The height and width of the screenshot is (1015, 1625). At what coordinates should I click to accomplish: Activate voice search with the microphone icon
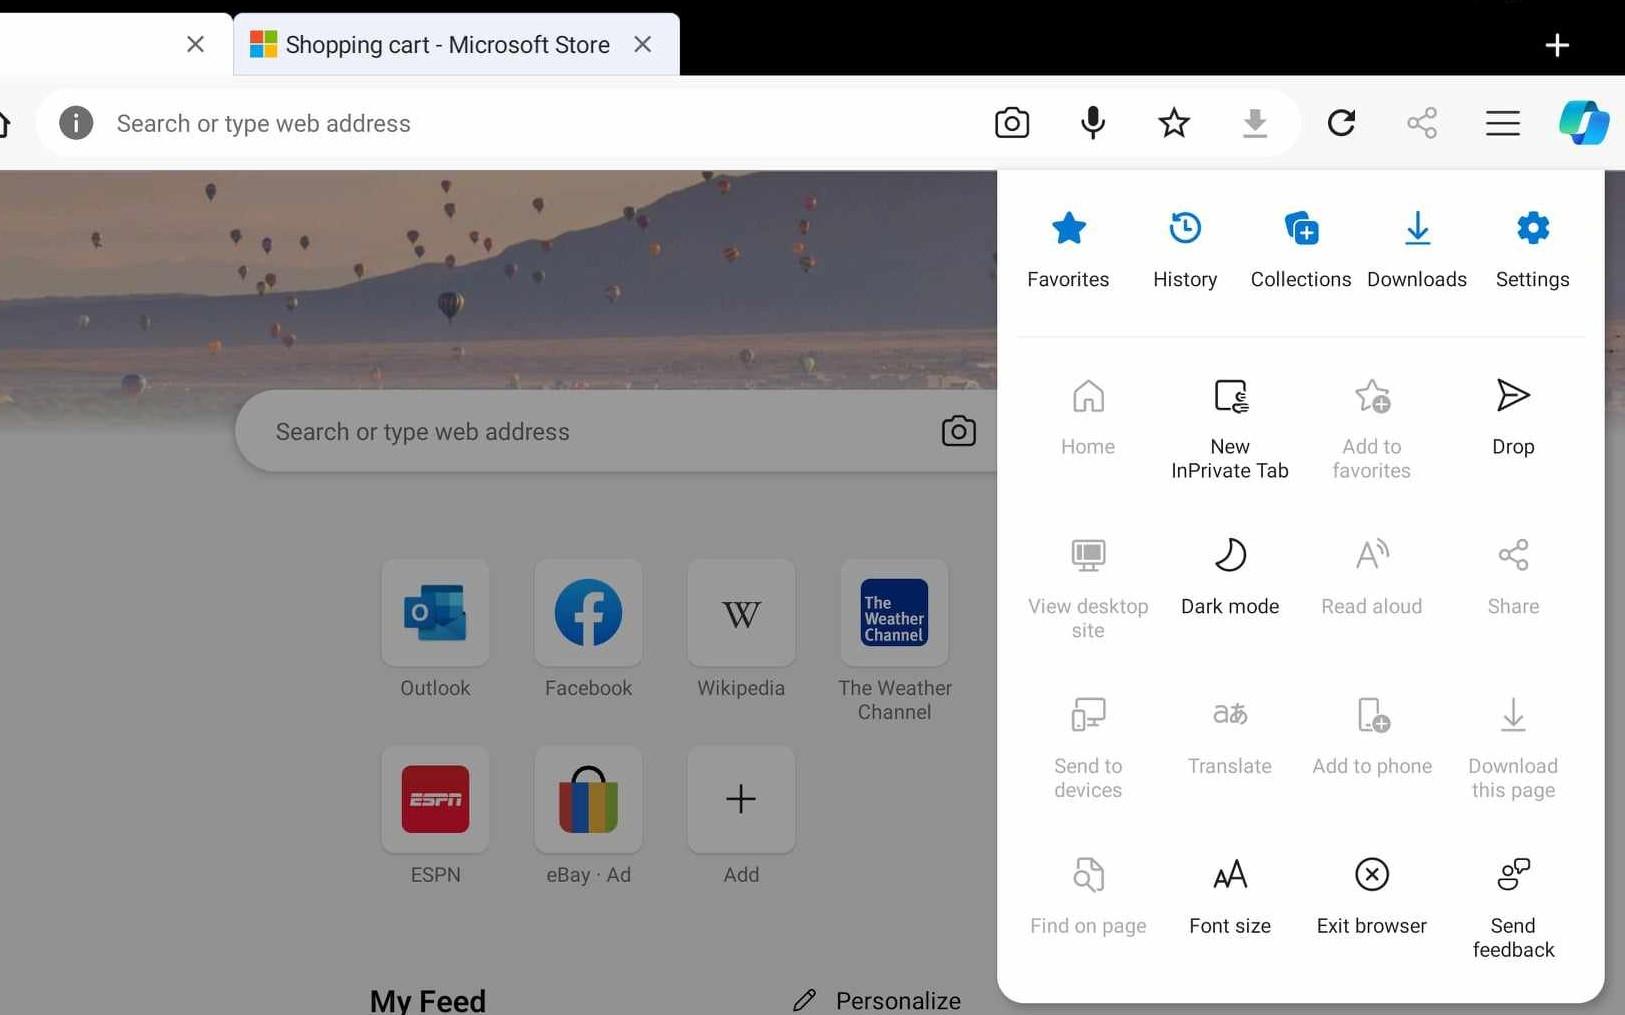[1092, 123]
